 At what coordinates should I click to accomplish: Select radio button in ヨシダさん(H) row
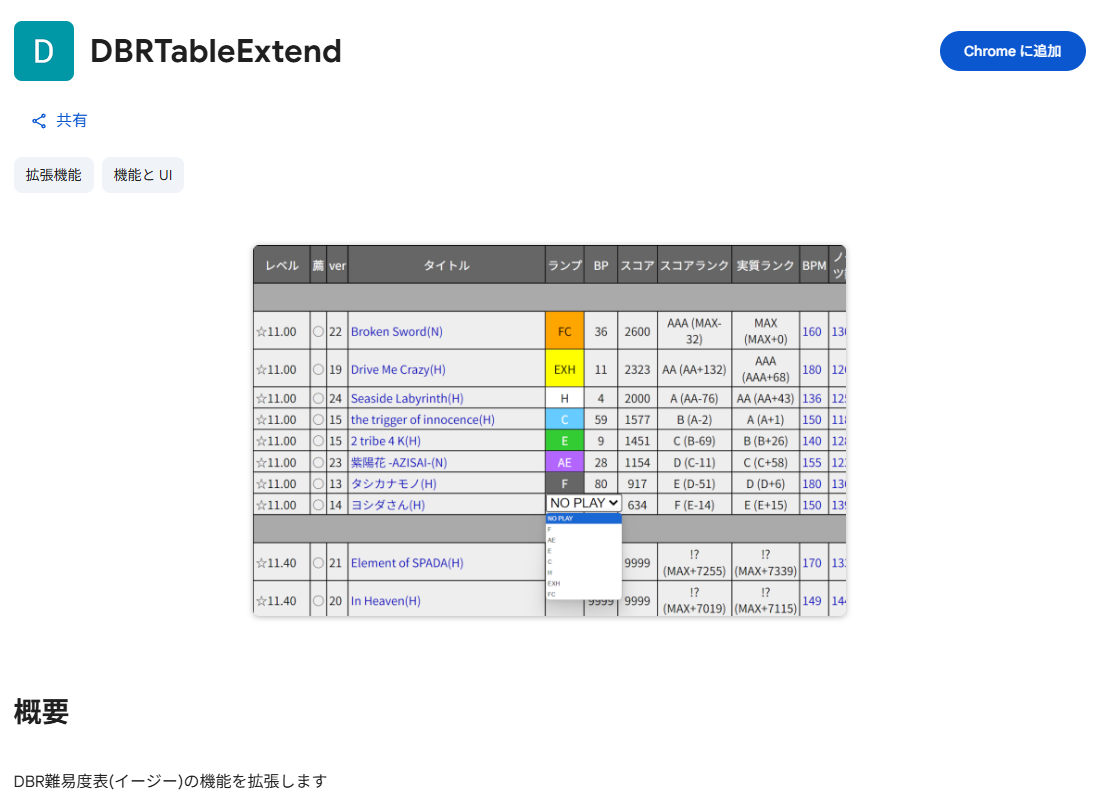318,505
